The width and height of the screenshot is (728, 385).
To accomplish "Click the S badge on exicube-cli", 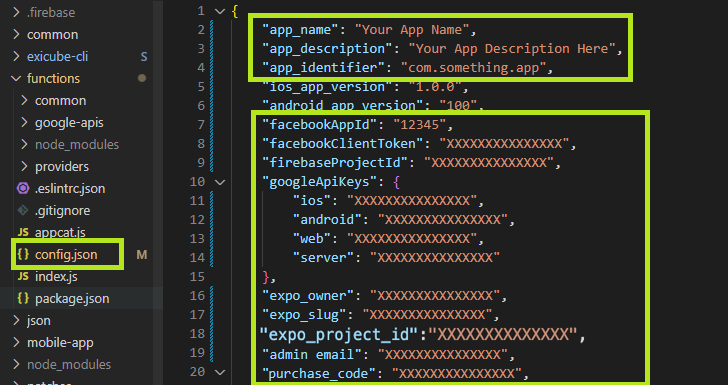I will pyautogui.click(x=144, y=57).
